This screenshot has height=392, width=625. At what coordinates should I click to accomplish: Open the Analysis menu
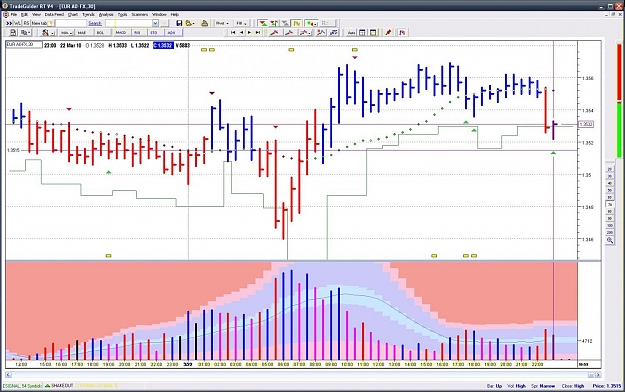click(x=106, y=14)
